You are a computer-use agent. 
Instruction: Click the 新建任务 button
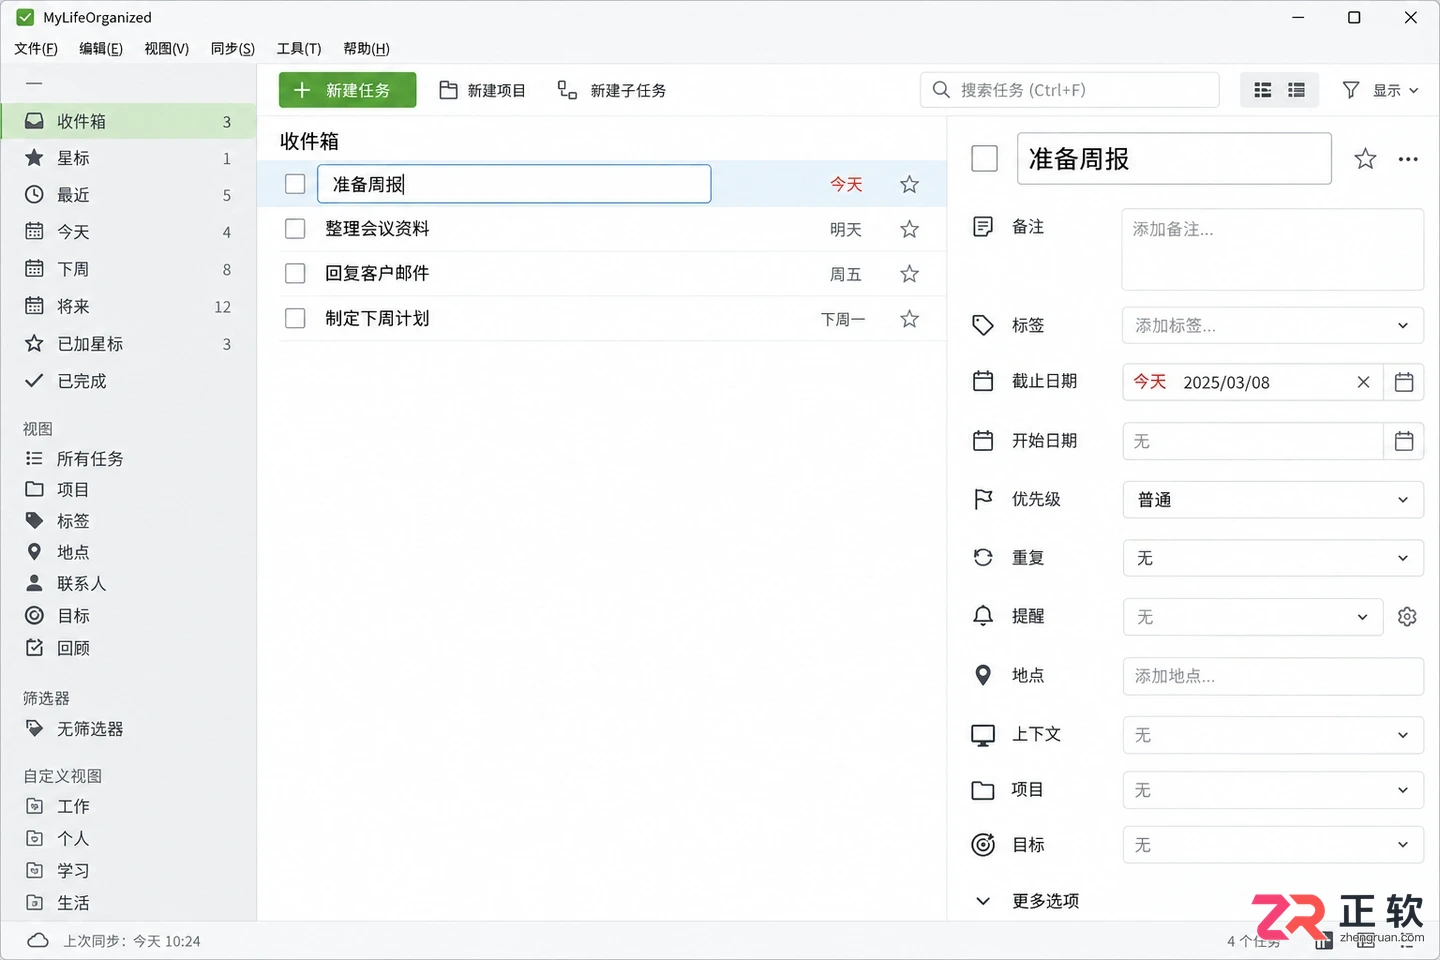tap(347, 90)
